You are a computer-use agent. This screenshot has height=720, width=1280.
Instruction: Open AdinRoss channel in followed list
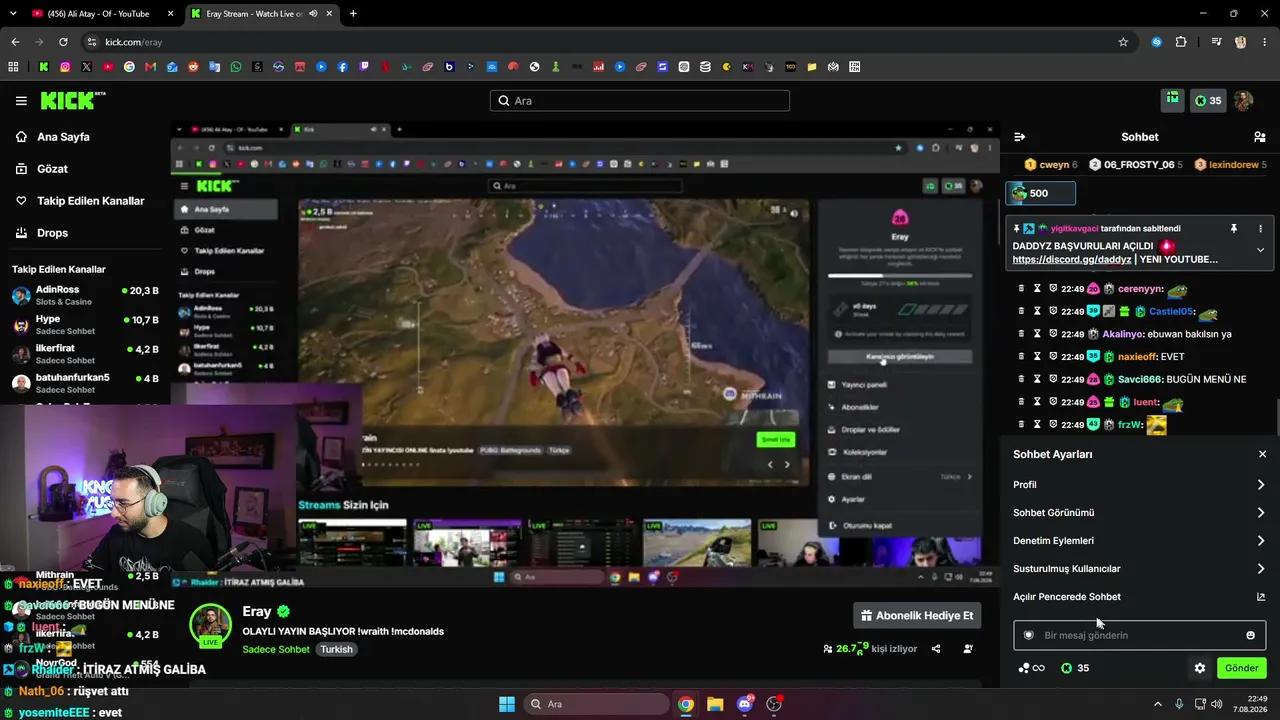click(x=85, y=296)
